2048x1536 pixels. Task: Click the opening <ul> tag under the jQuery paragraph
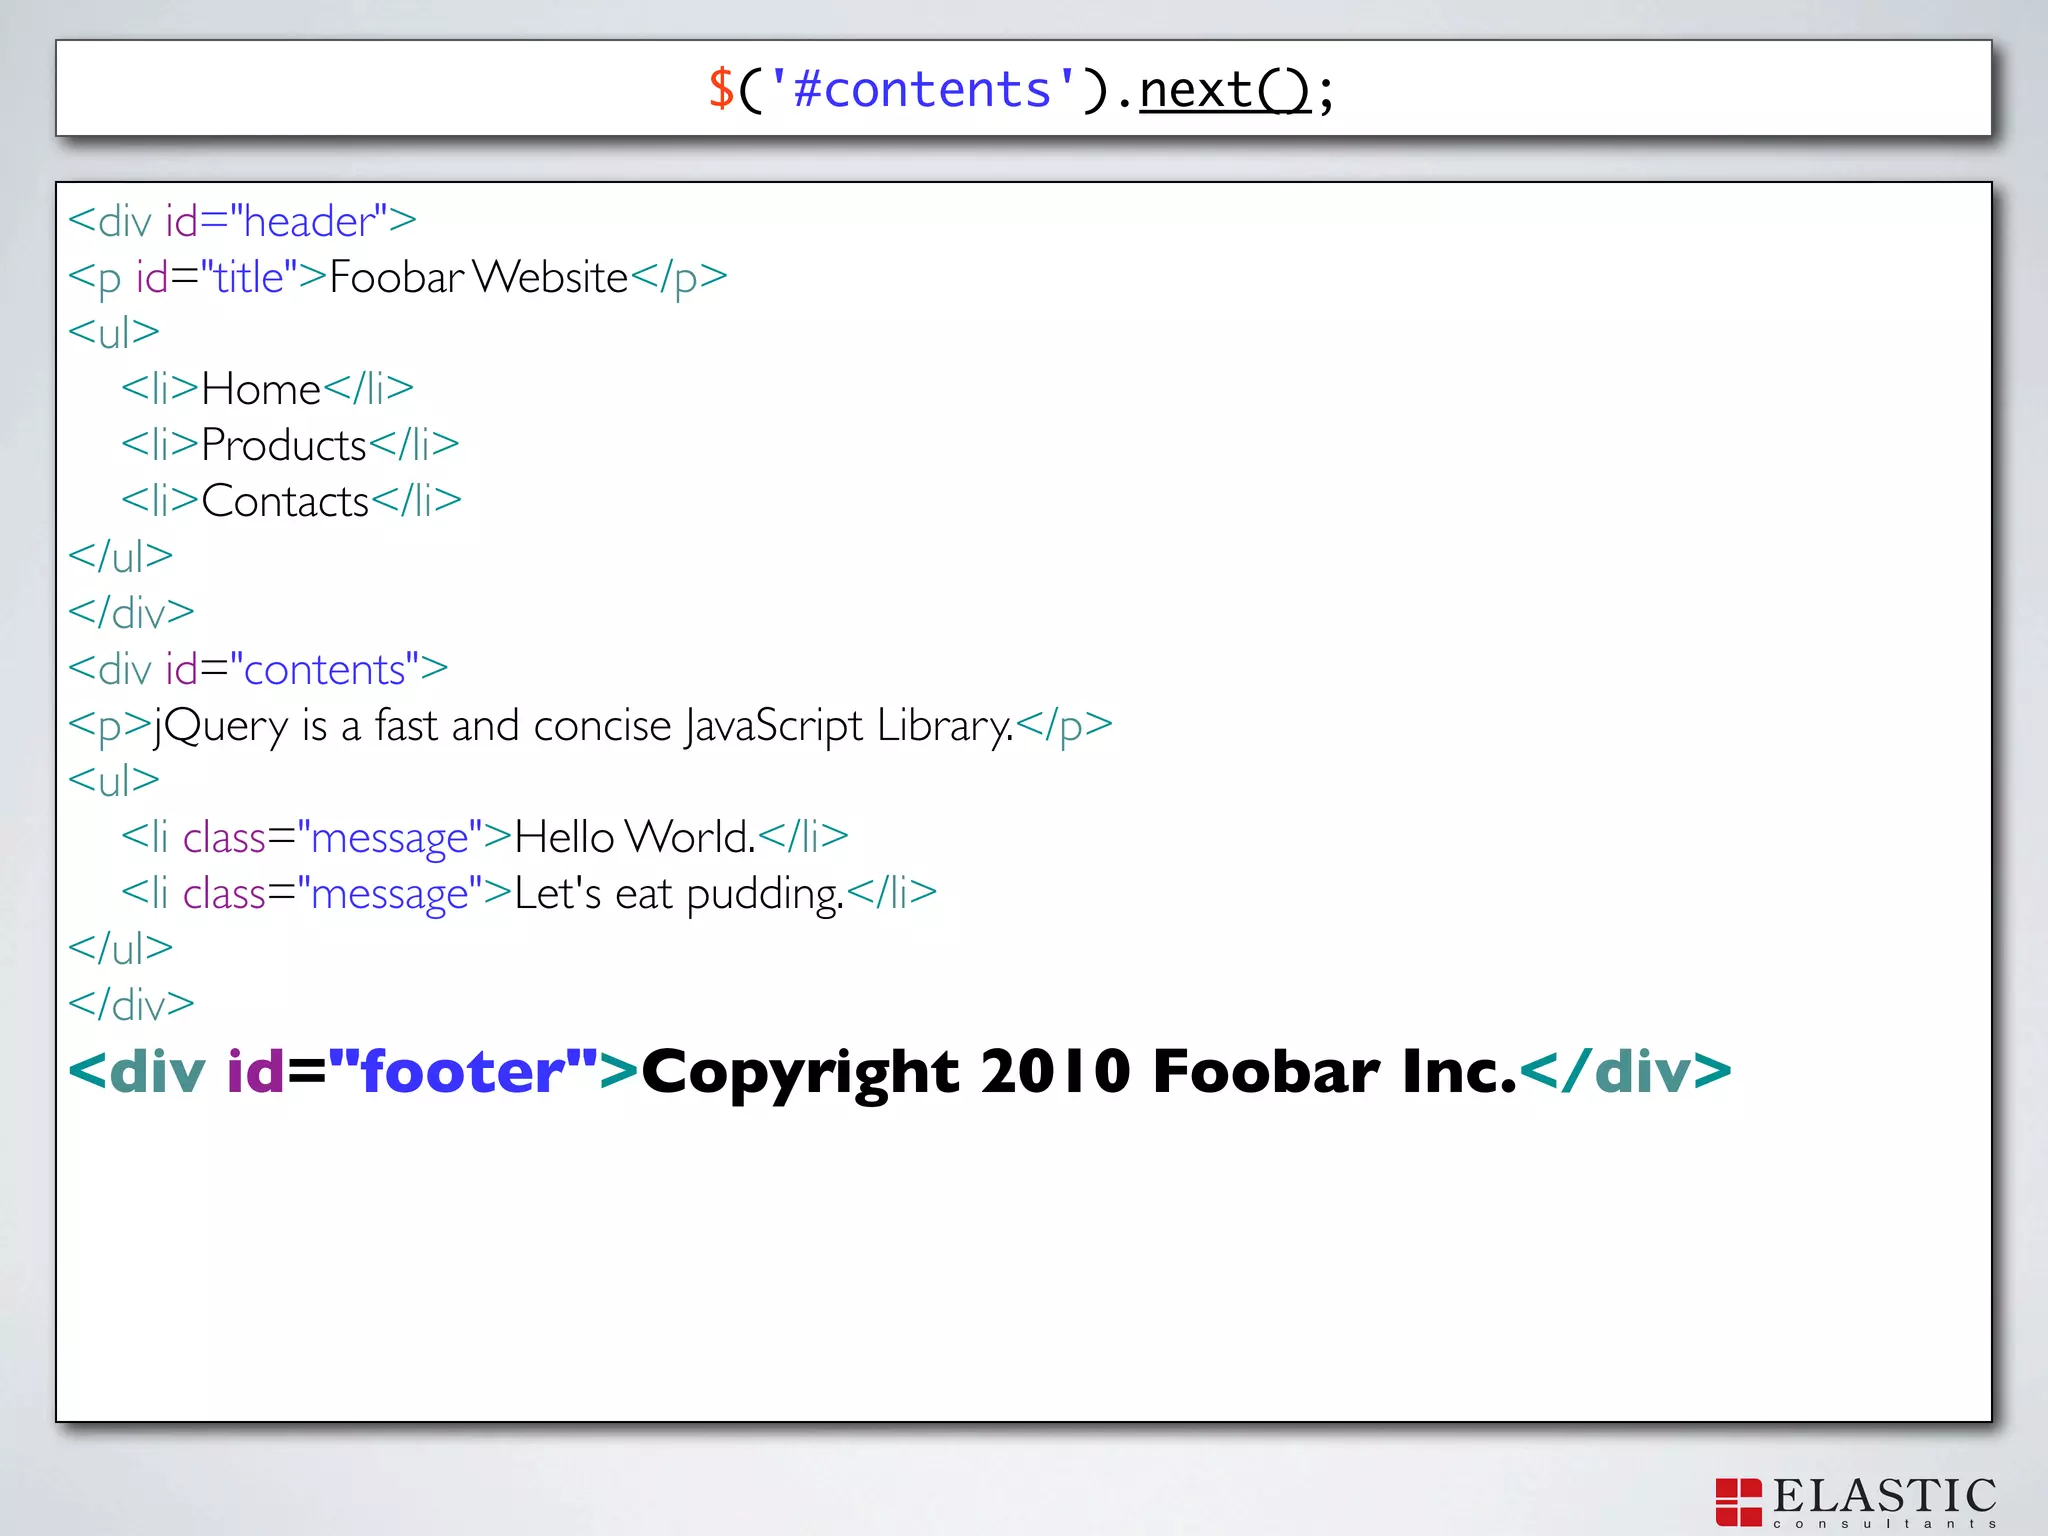[x=114, y=780]
